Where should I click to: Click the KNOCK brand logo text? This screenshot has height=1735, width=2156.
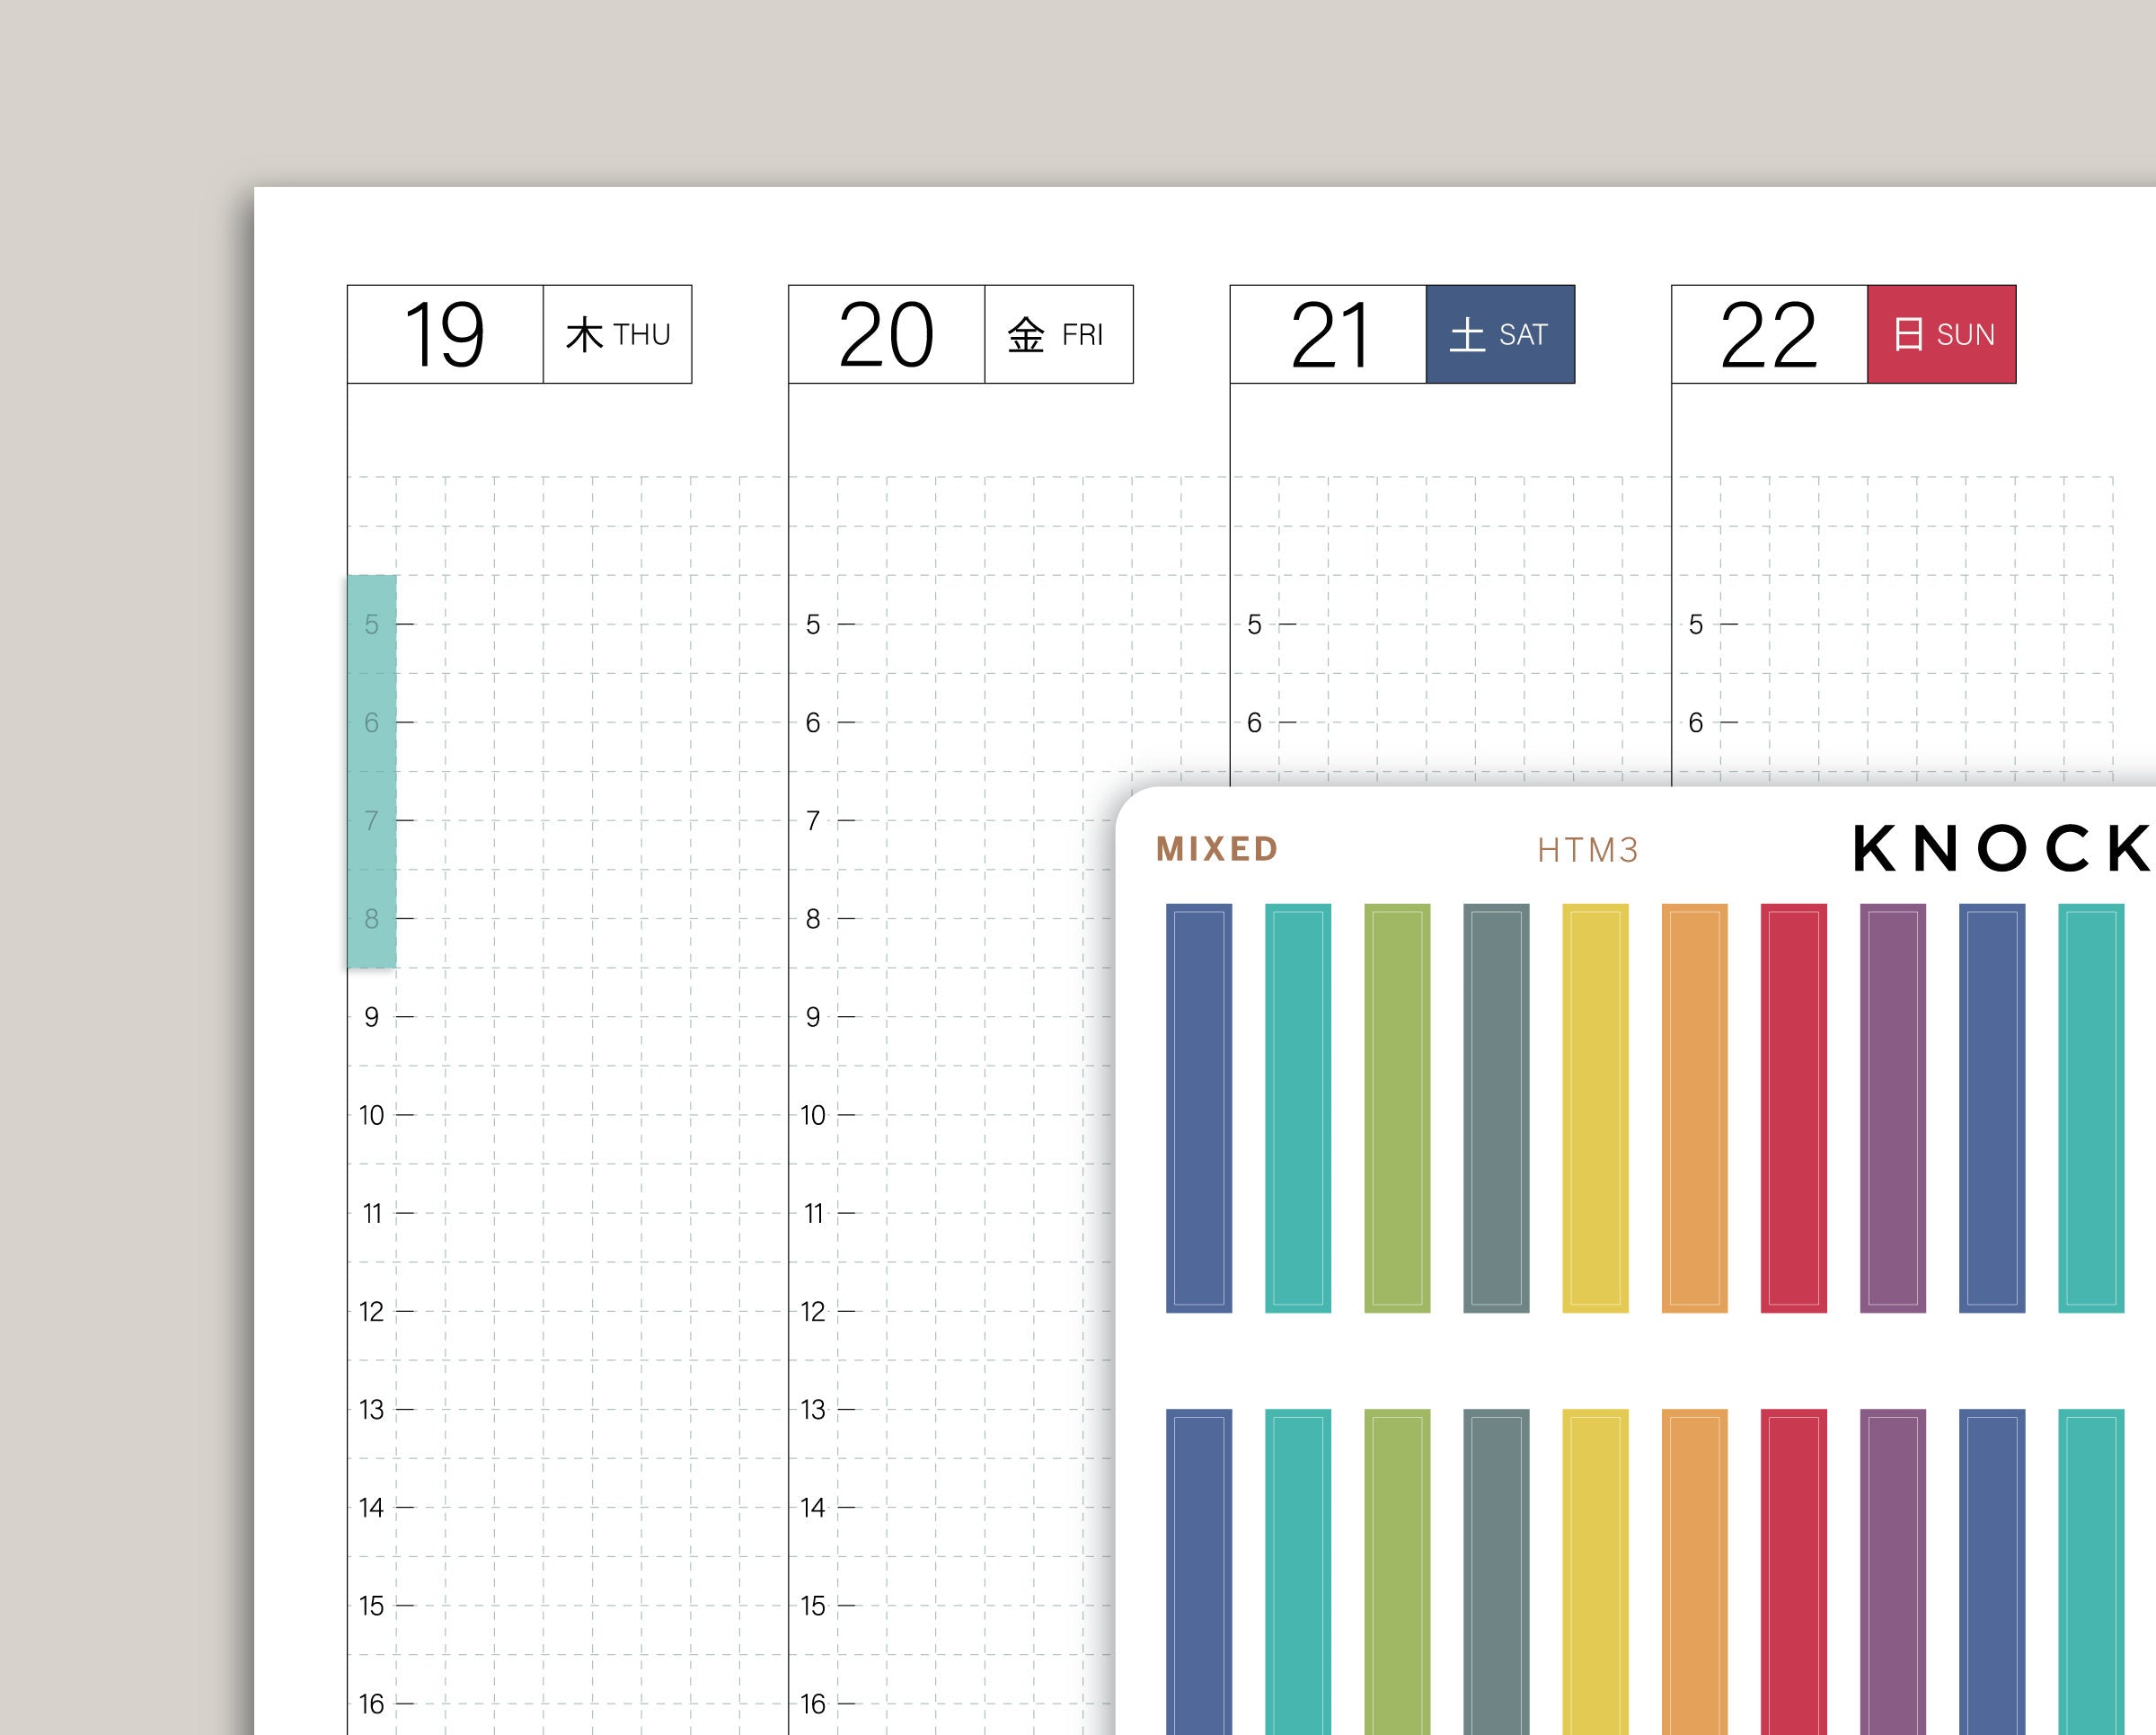2000,849
